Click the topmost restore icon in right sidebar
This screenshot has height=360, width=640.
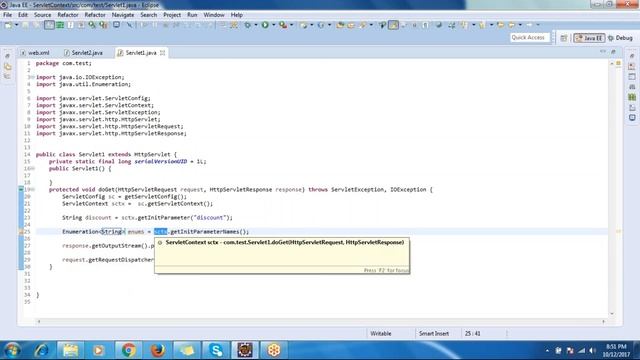[x=632, y=56]
